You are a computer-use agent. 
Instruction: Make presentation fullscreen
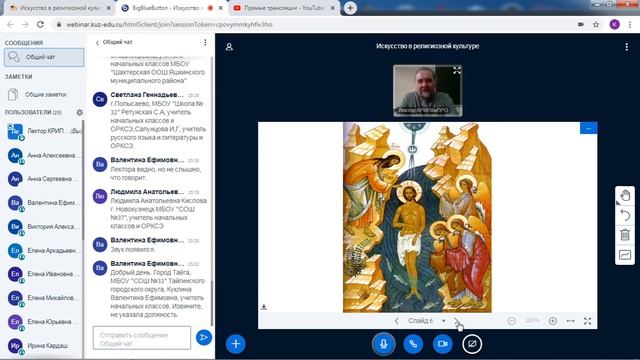587,321
